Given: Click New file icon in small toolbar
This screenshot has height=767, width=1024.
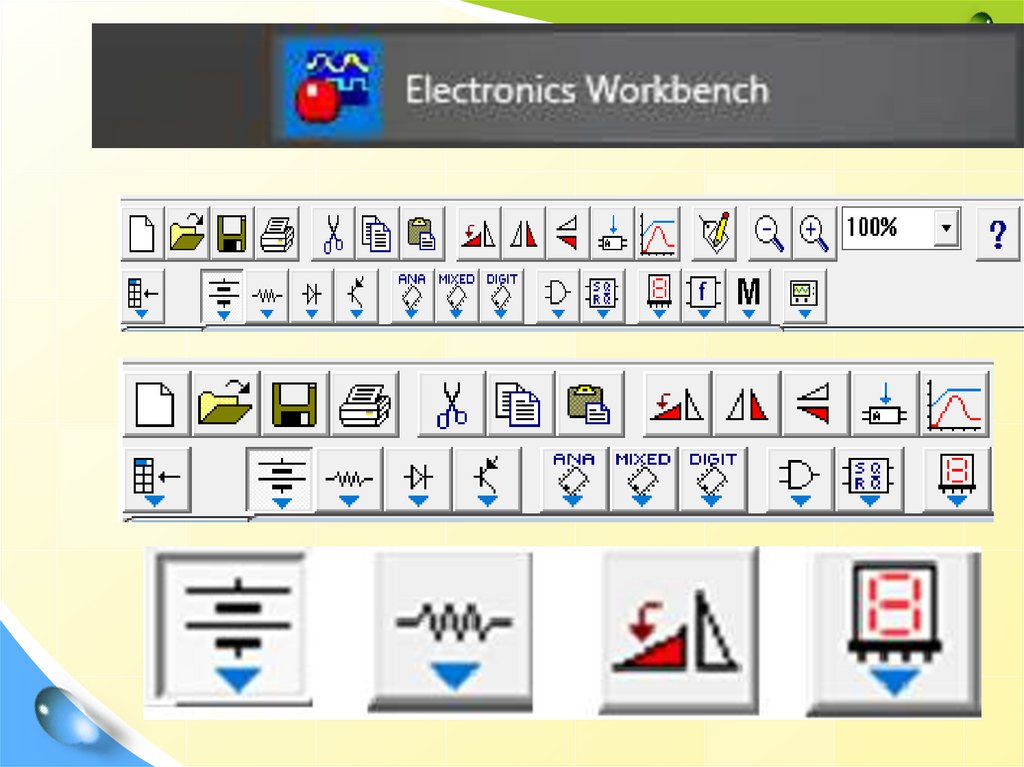Looking at the screenshot, I should coord(142,233).
